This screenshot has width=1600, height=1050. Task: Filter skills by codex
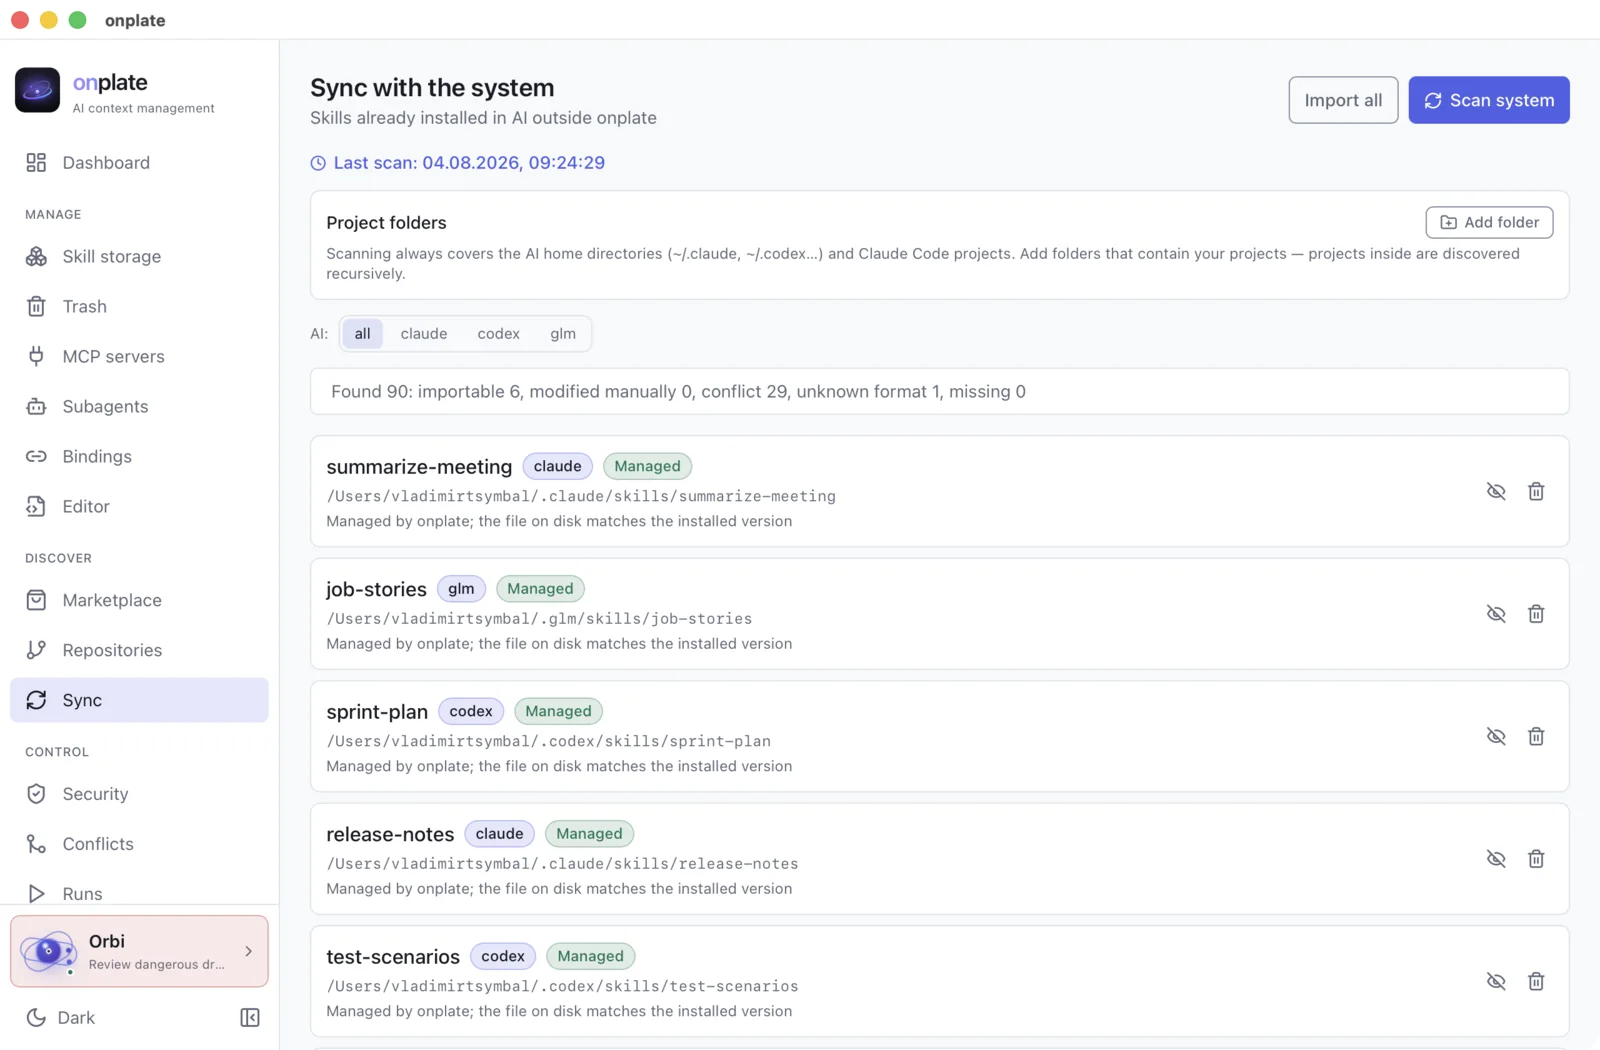(x=498, y=334)
